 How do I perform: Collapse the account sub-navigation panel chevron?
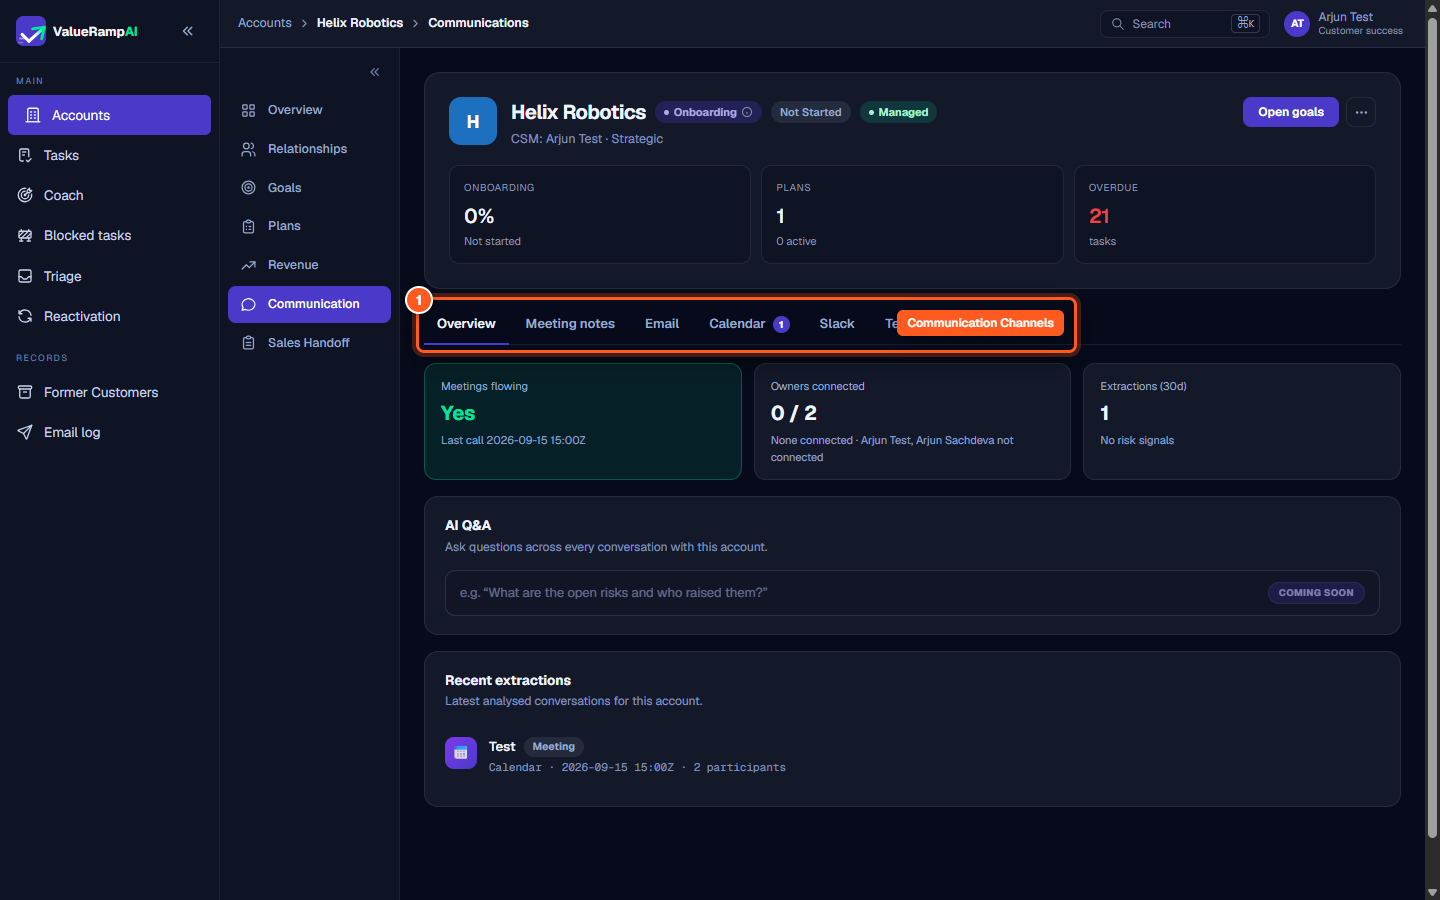[x=375, y=72]
